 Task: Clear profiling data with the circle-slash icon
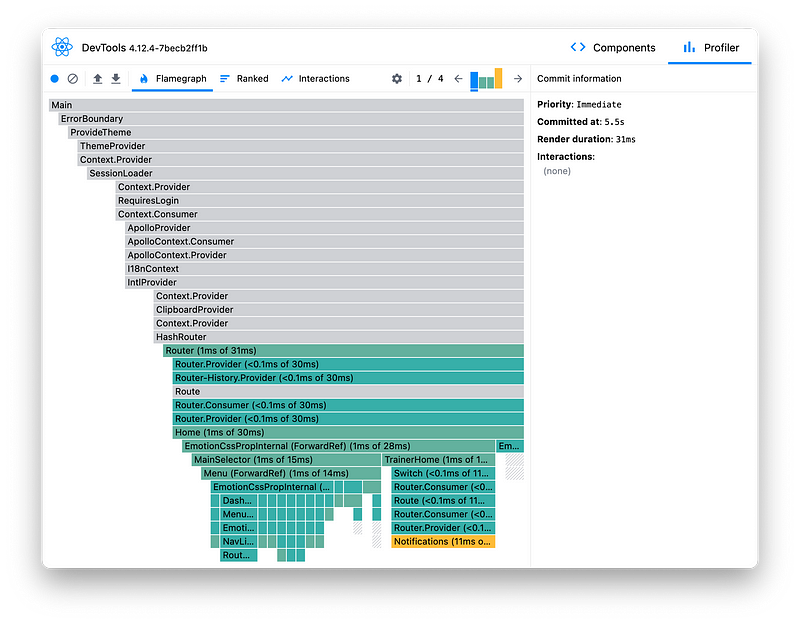72,79
